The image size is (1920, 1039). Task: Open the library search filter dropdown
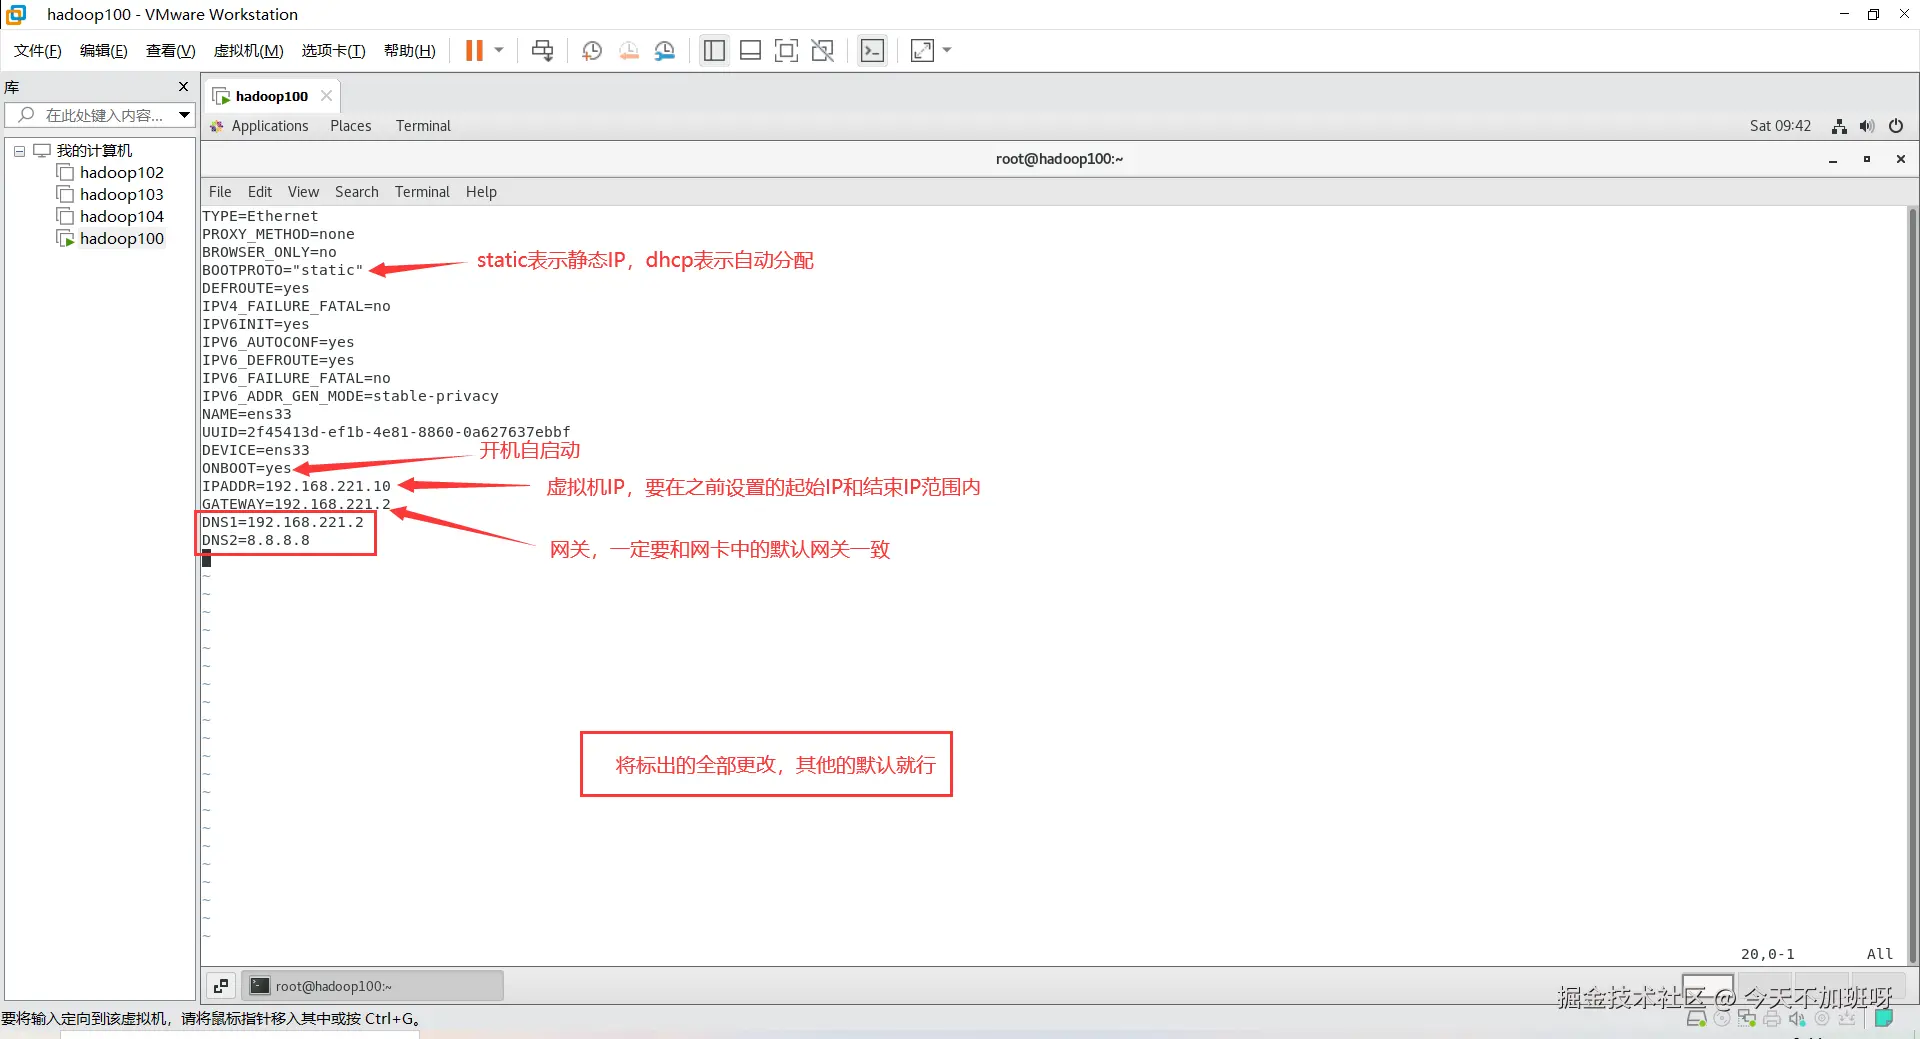[185, 115]
